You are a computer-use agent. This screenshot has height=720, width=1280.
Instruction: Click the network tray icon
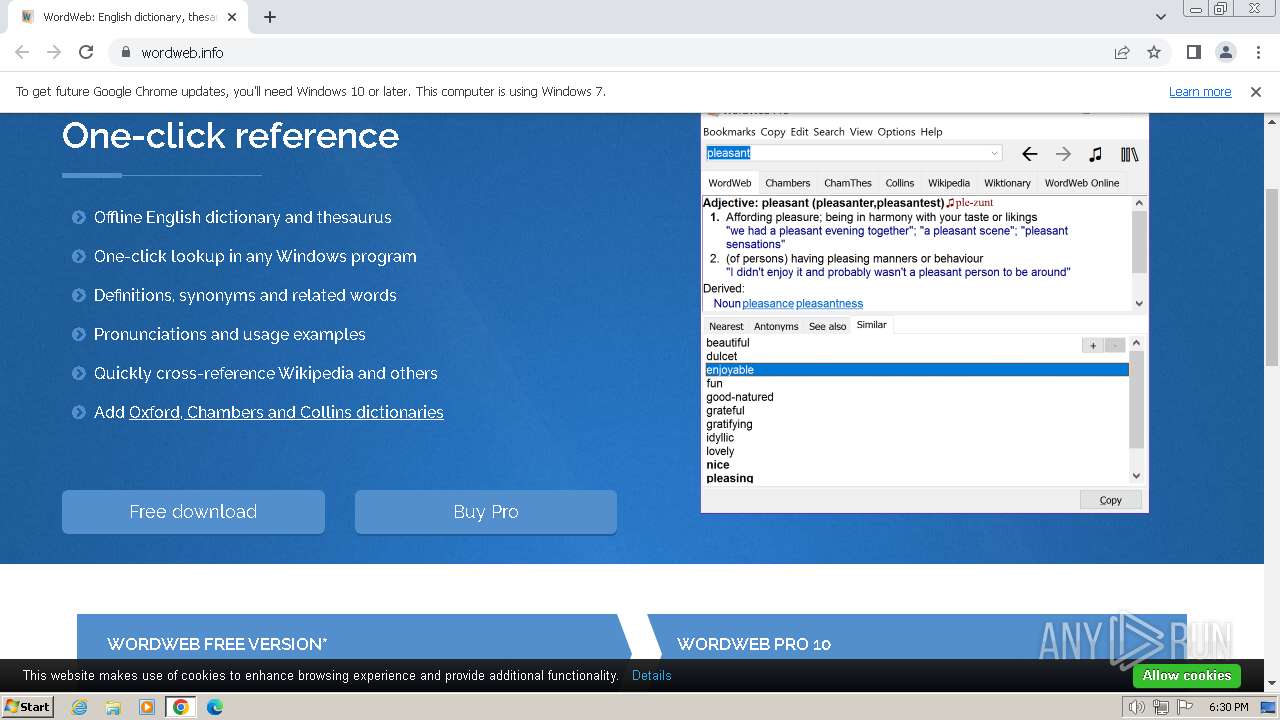(x=1161, y=707)
